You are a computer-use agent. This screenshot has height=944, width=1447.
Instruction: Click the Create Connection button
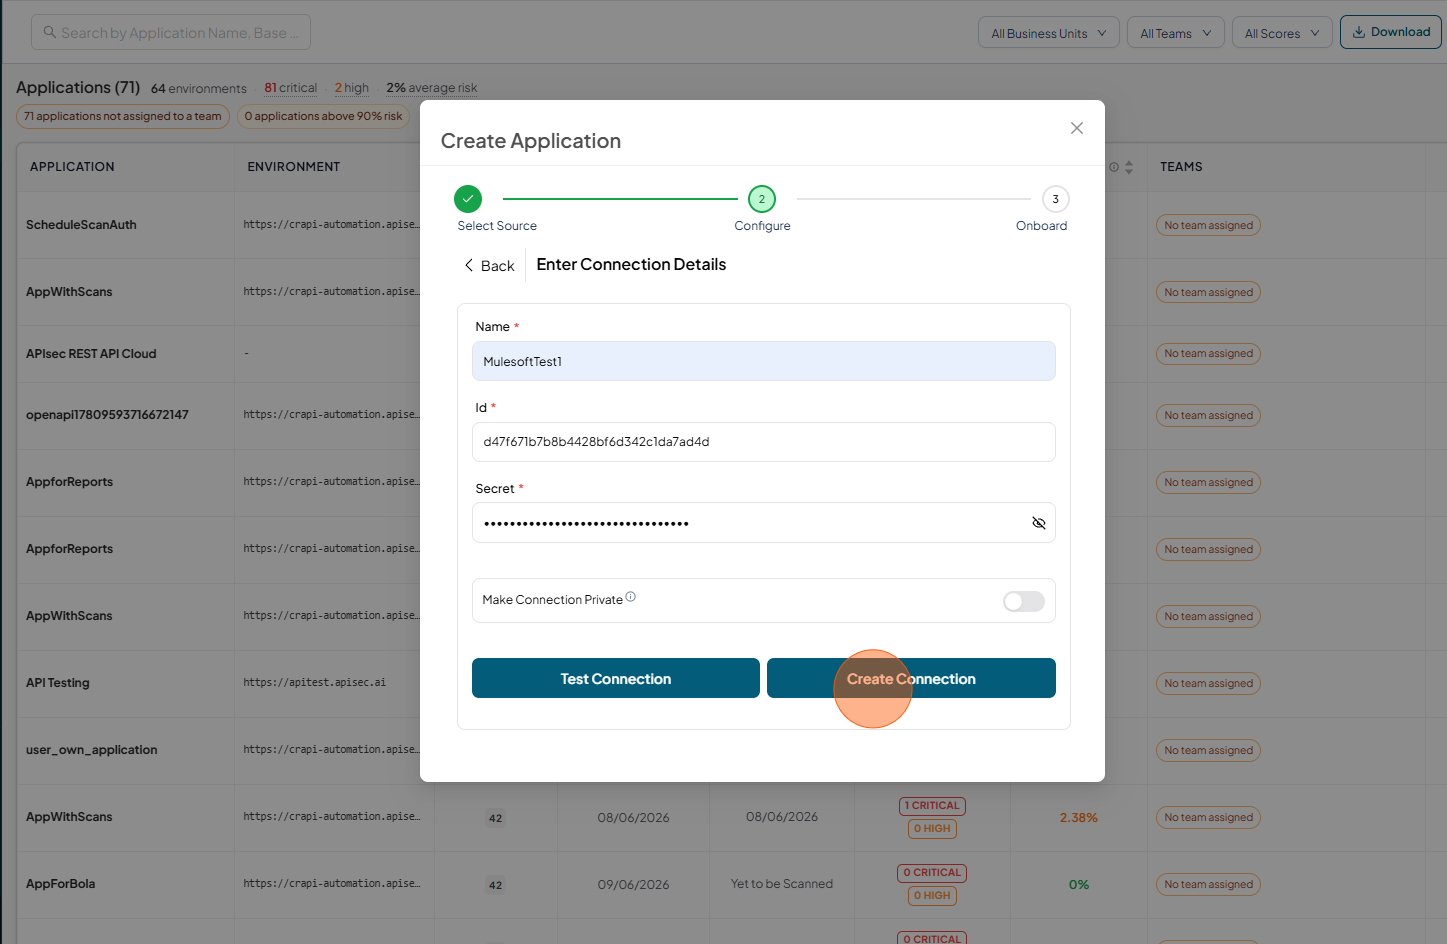(911, 678)
